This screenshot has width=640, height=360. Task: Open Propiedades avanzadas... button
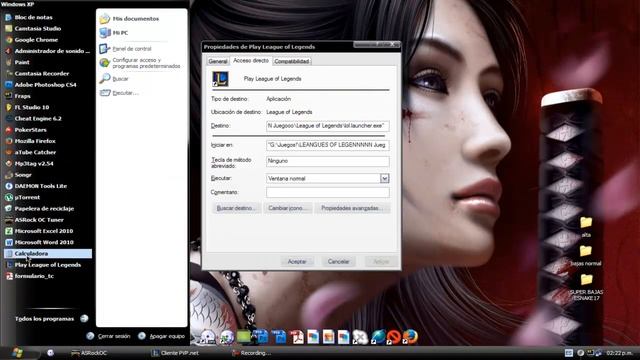point(352,208)
